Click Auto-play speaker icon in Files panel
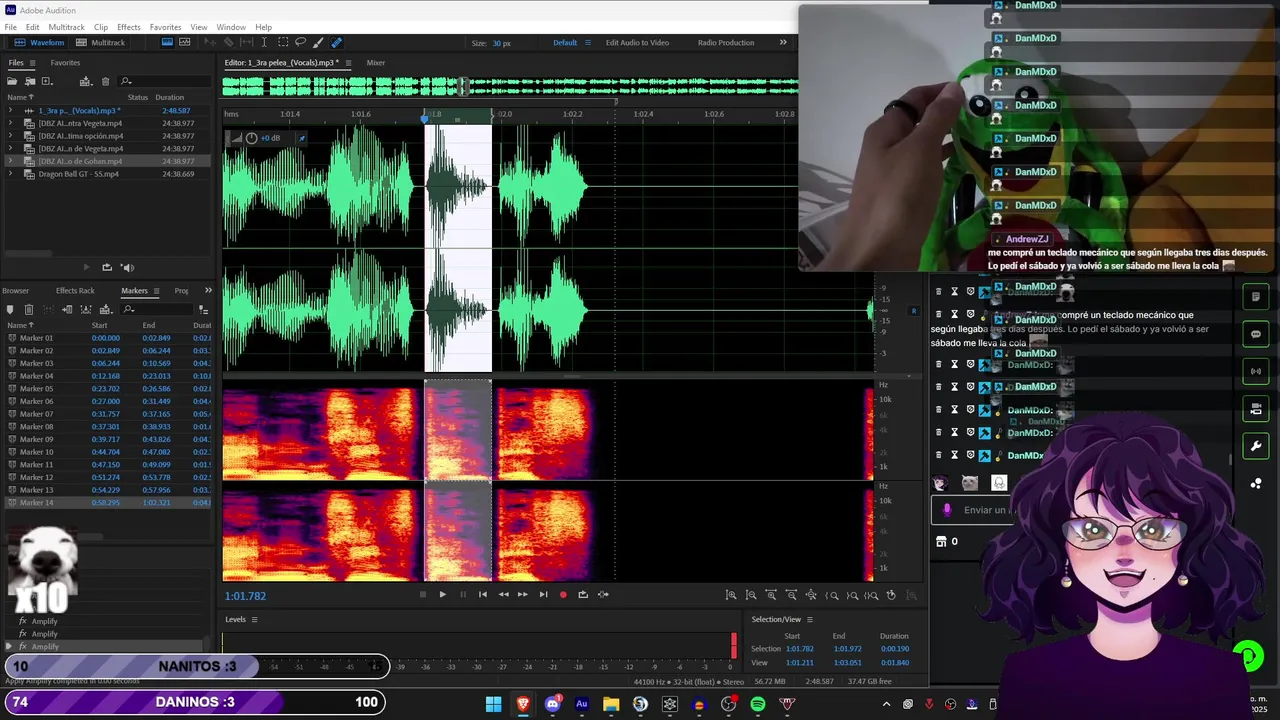This screenshot has height=720, width=1280. 127,267
